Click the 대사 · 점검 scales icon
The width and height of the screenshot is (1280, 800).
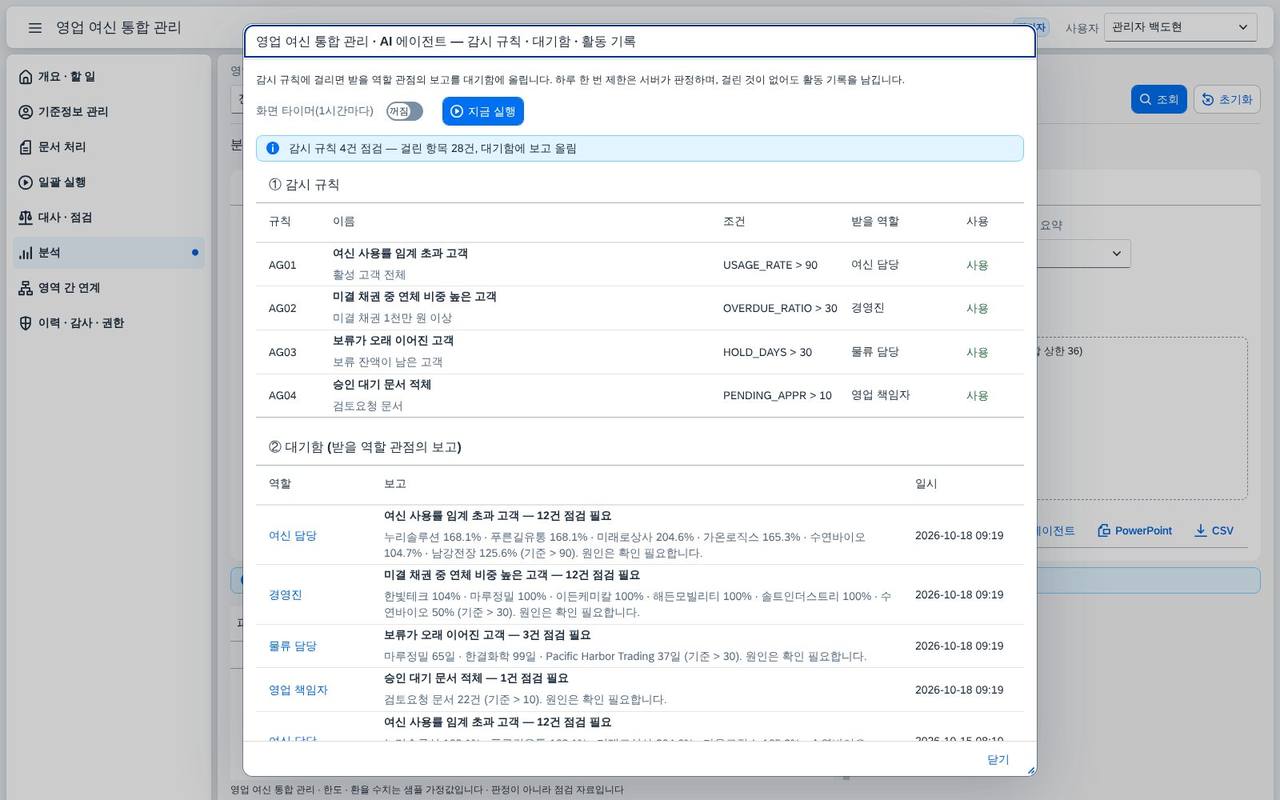(26, 217)
